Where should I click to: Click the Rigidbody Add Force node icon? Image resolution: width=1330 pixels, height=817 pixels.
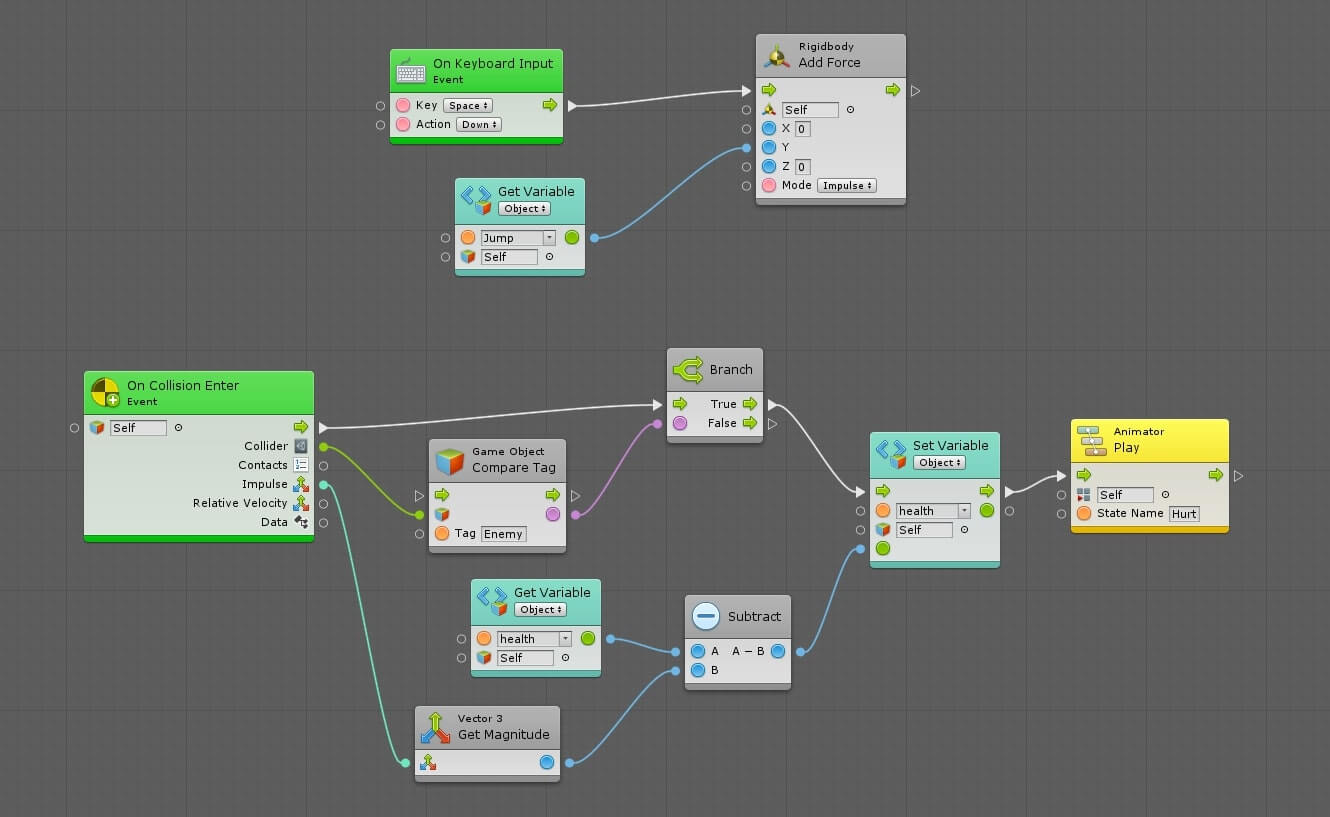pos(776,55)
